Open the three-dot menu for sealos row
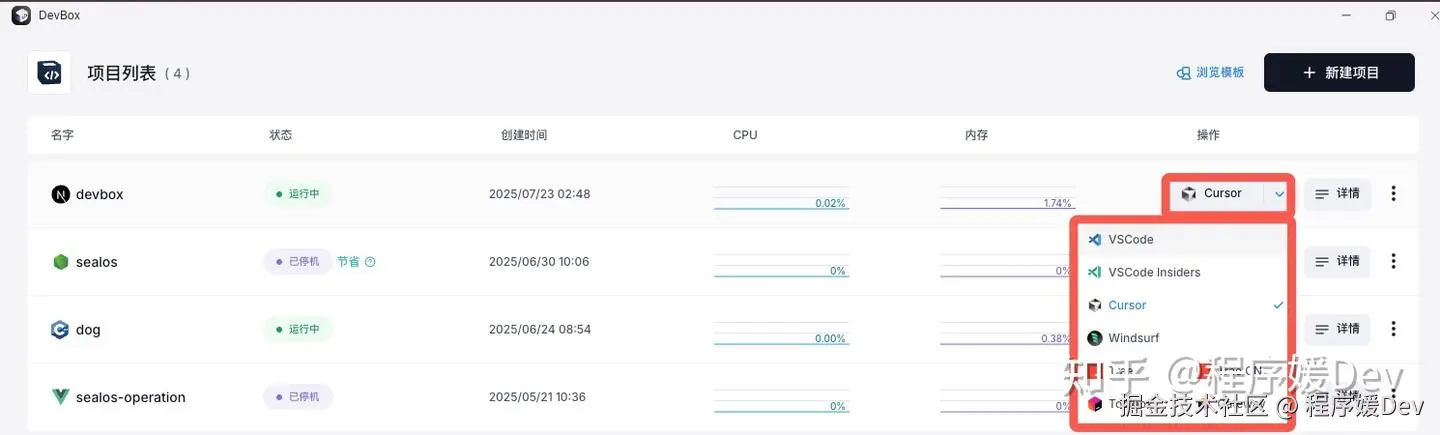 1393,261
